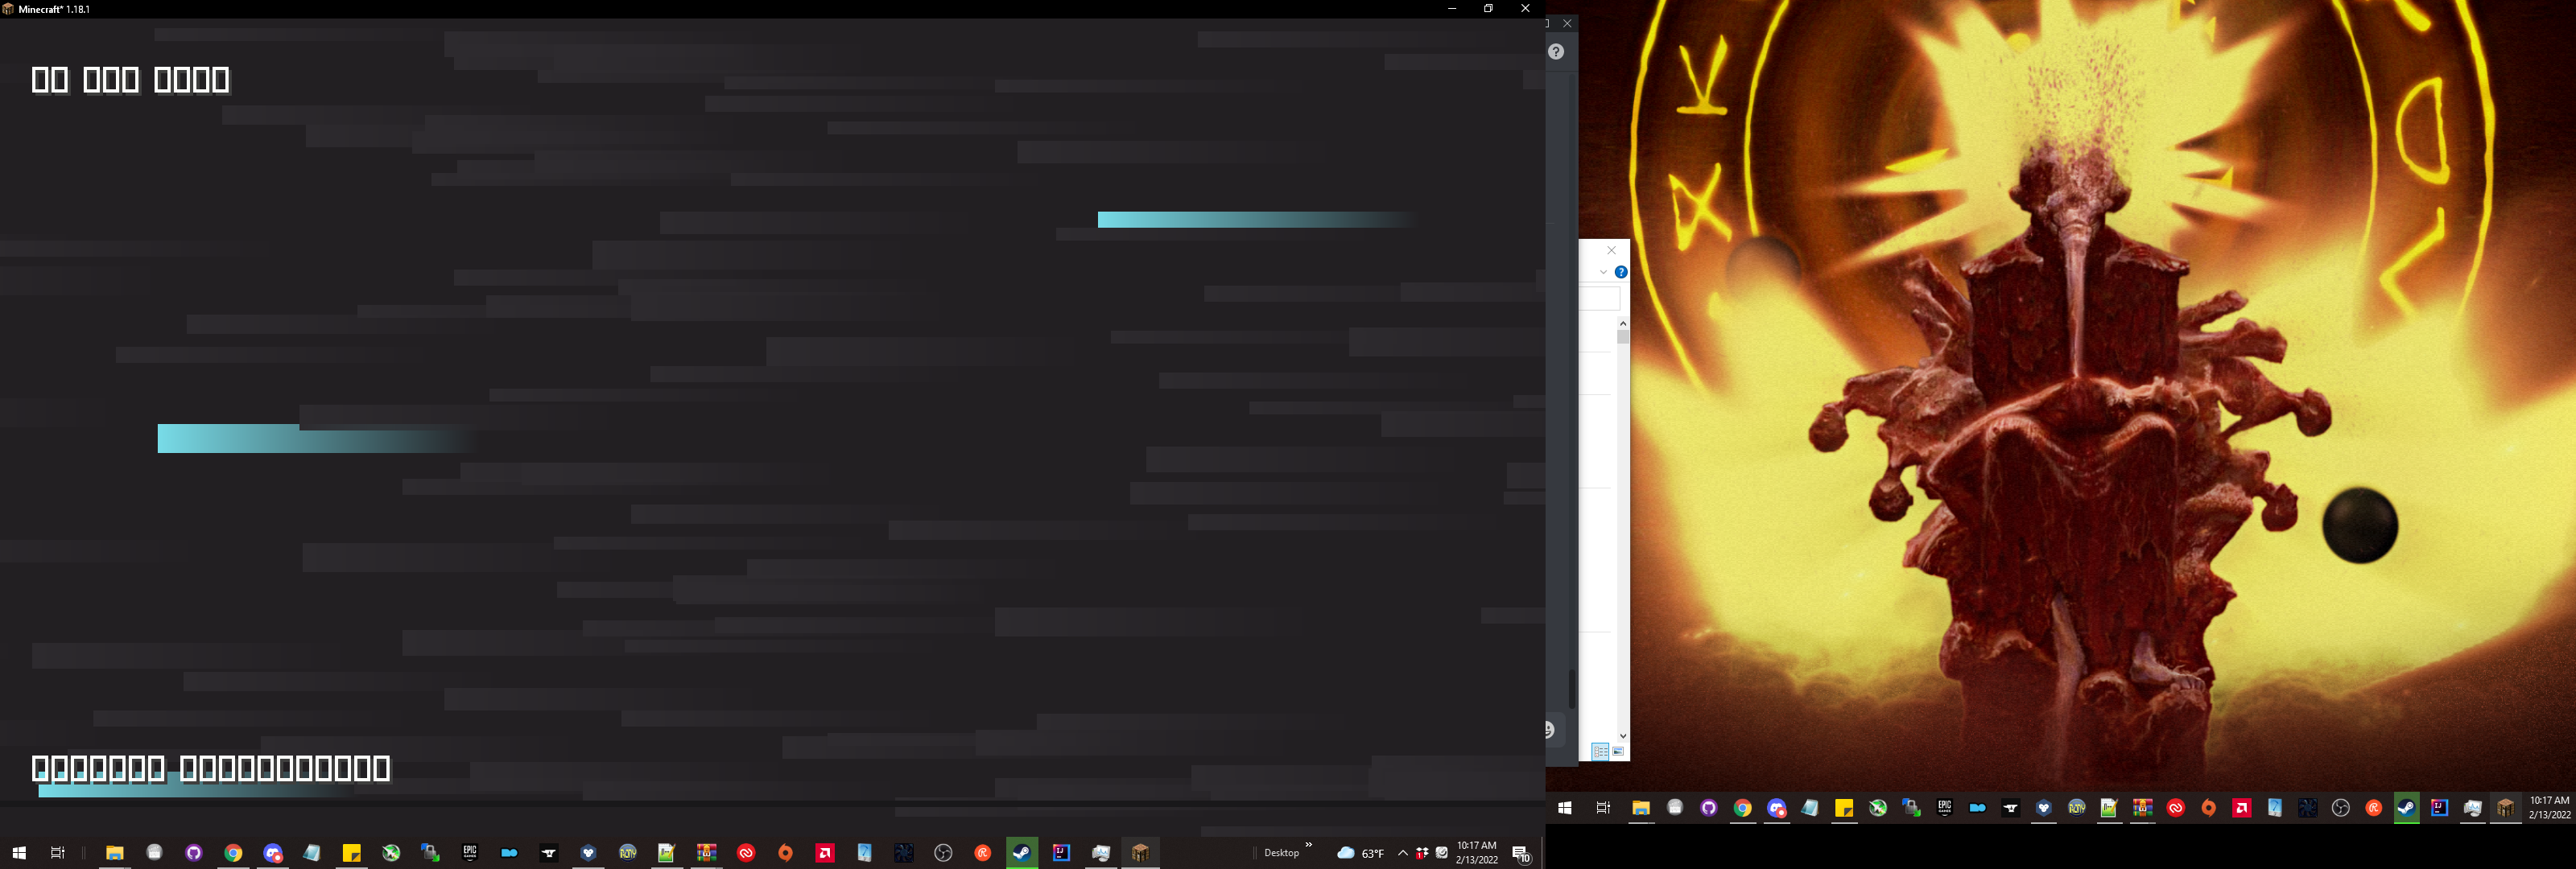
Task: Open Origin from the taskbar
Action: coord(785,853)
